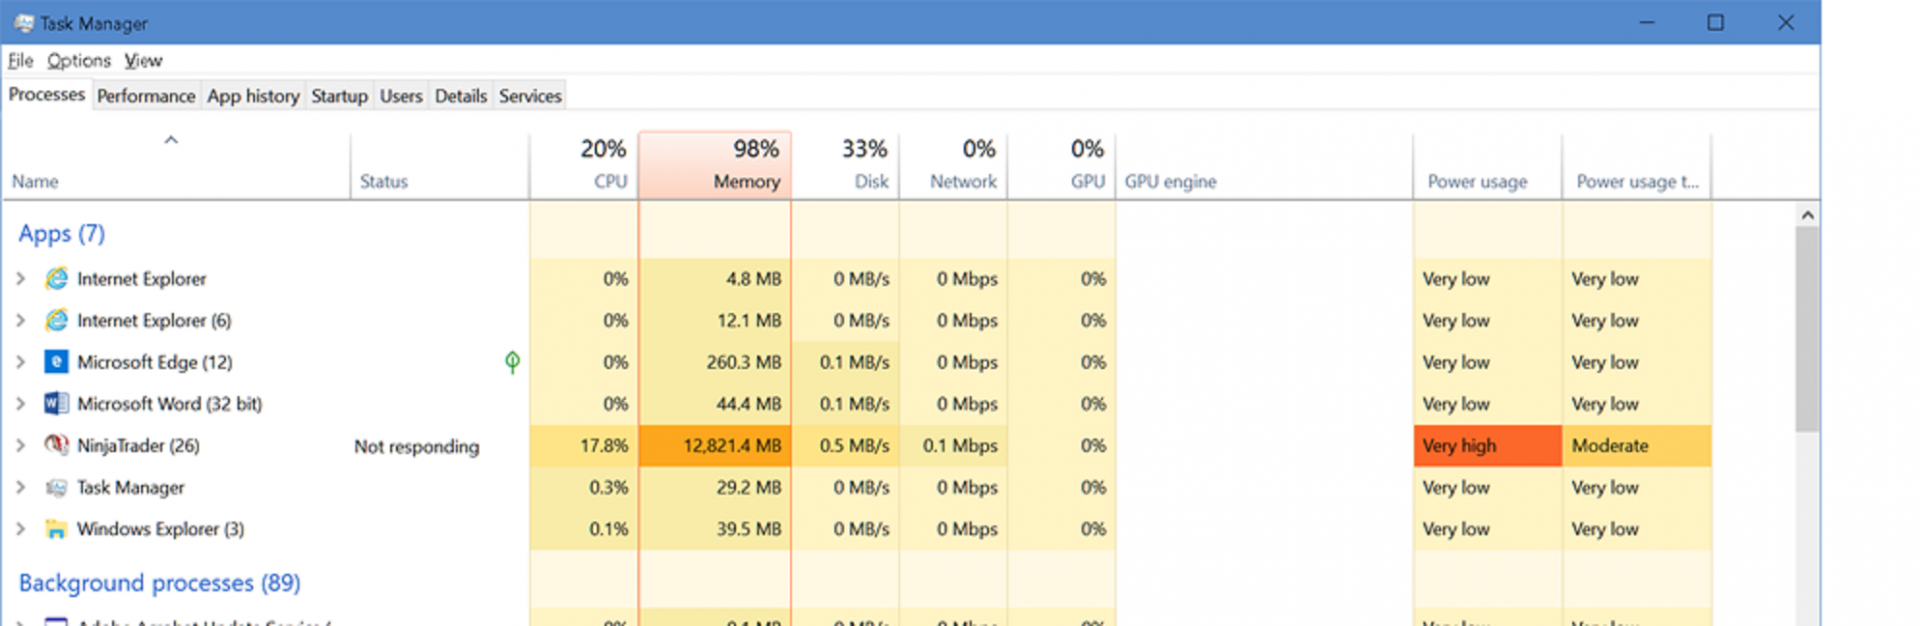Sort processes by Disk column
This screenshot has width=1920, height=626.
coord(846,165)
